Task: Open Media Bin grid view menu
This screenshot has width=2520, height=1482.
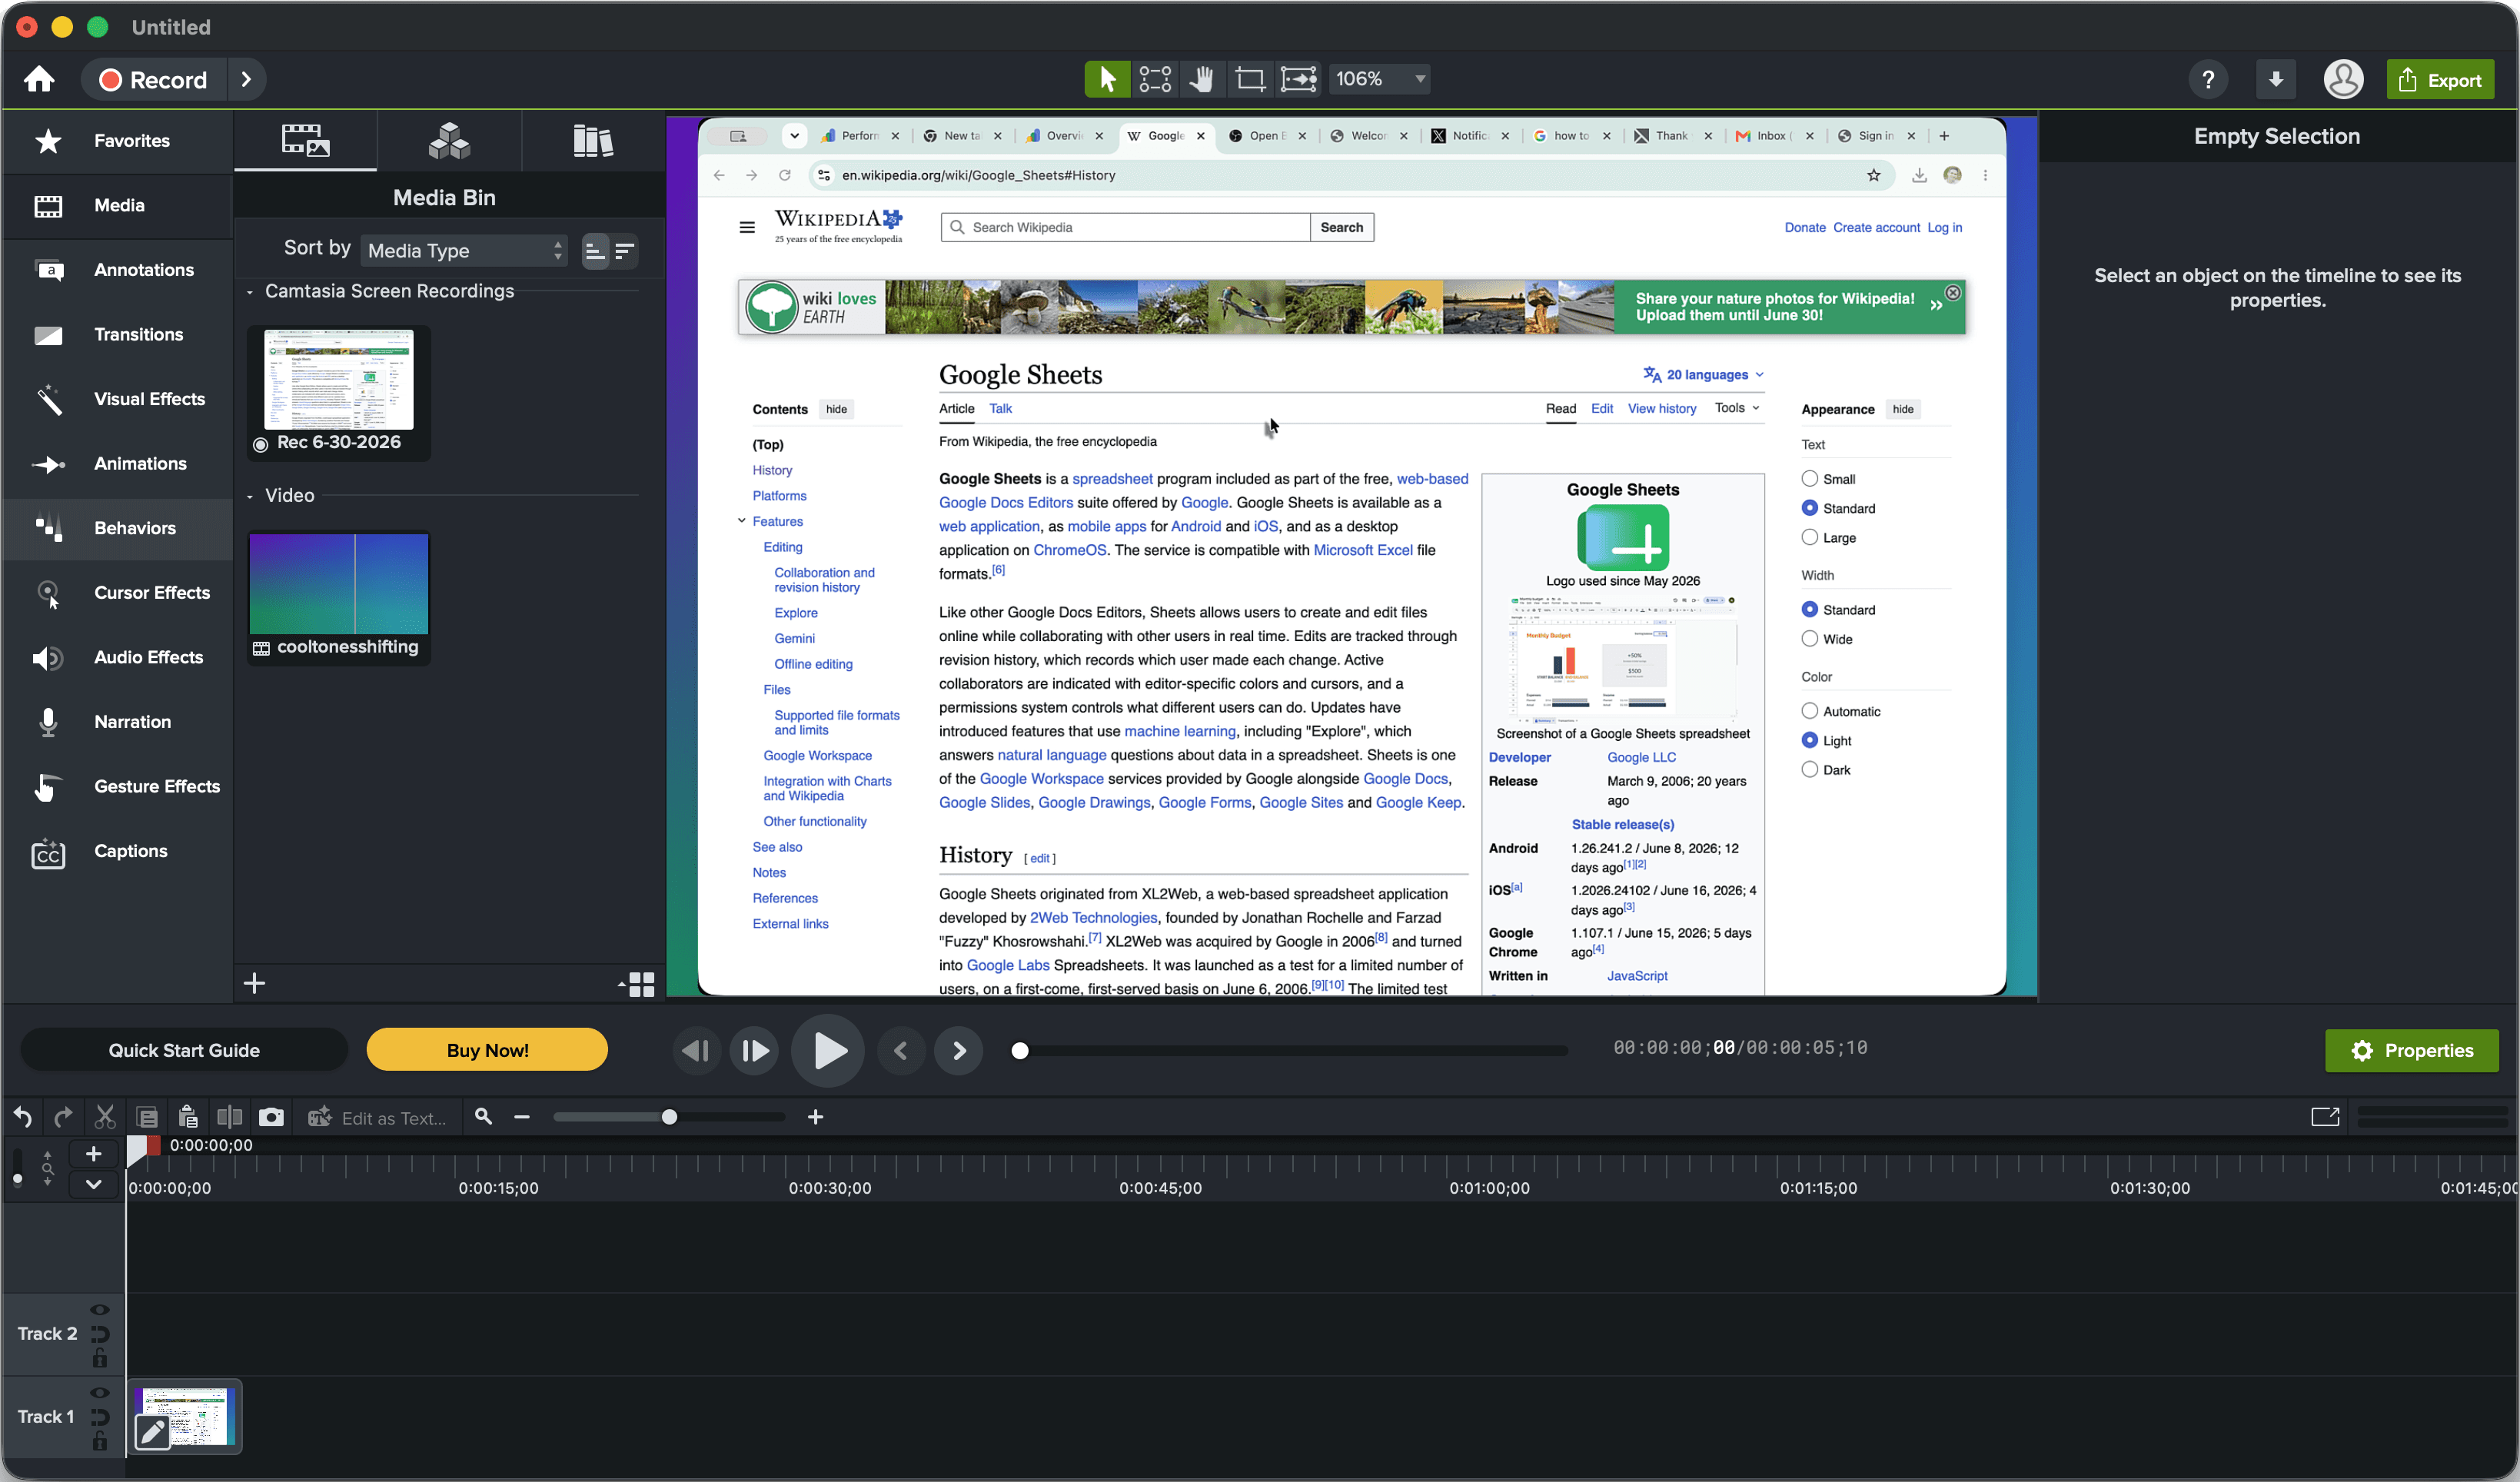Action: click(x=636, y=984)
